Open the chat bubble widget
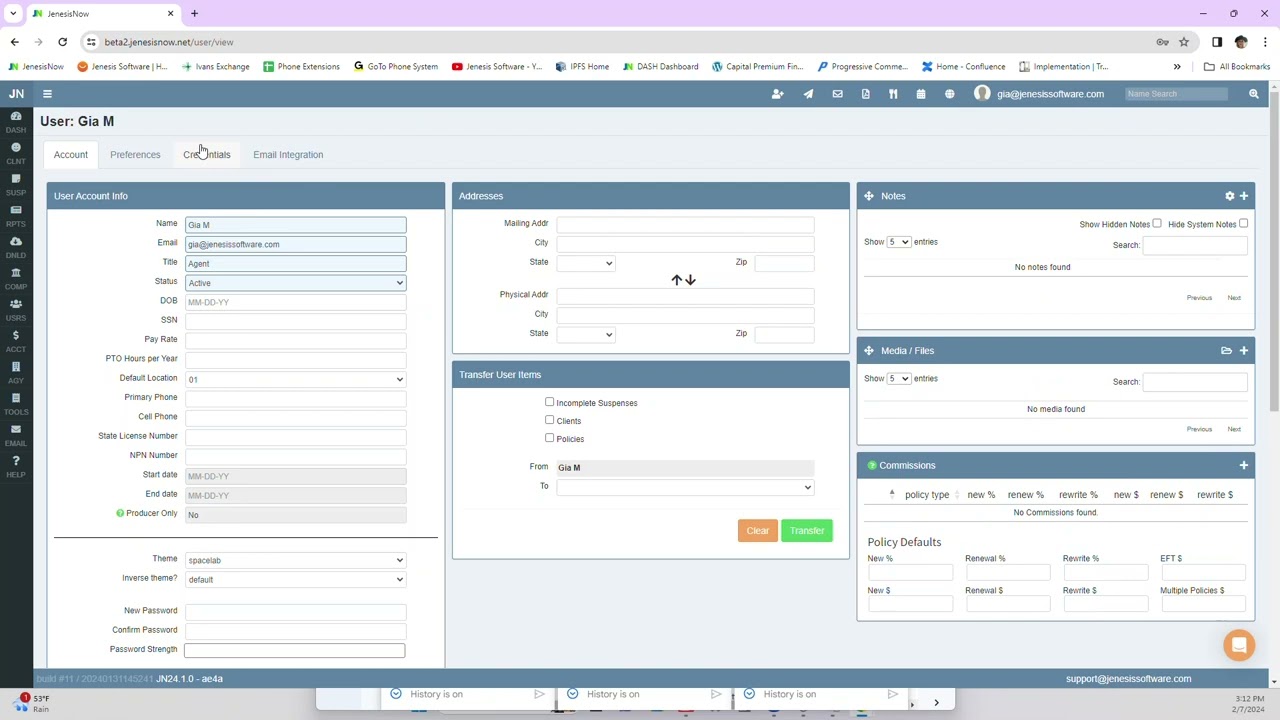This screenshot has width=1280, height=720. pos(1239,646)
